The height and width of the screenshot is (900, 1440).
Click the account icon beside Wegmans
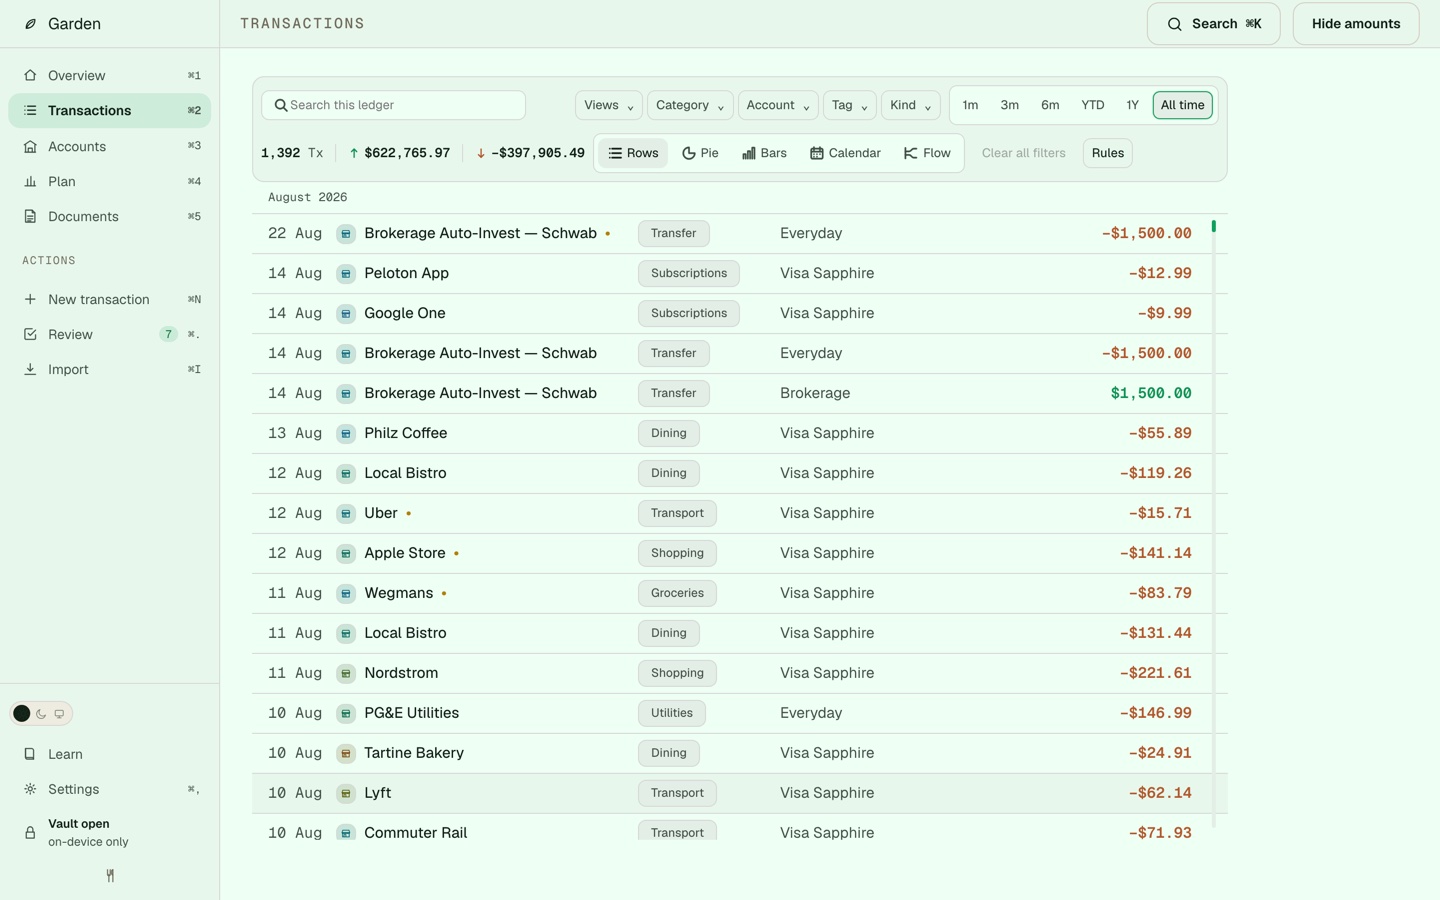point(346,593)
